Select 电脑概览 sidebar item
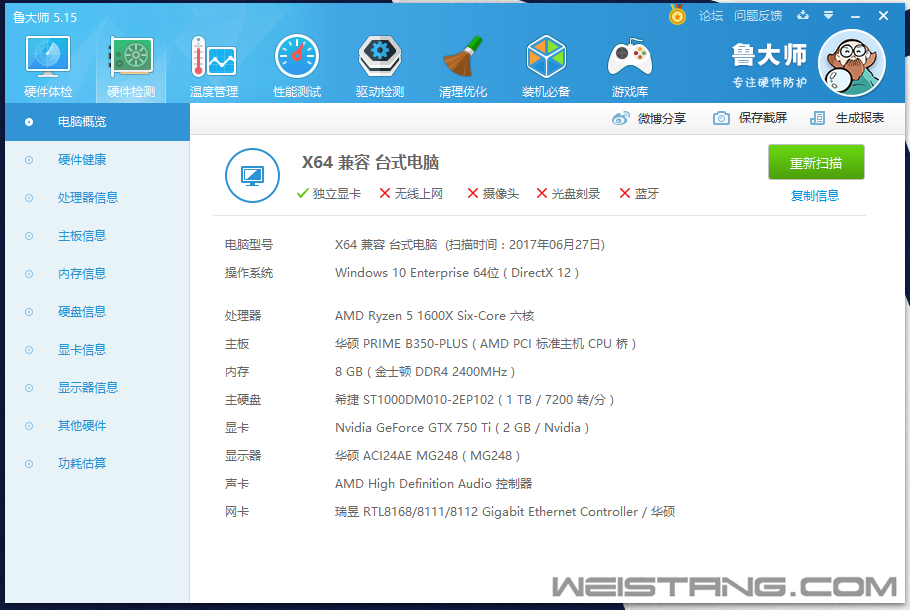 [x=98, y=122]
